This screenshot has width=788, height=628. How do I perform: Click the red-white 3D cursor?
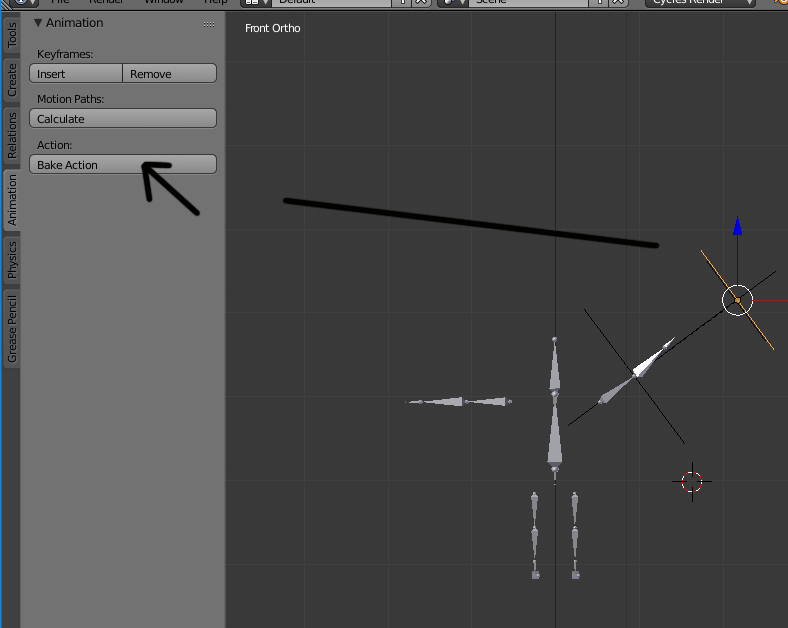click(x=692, y=482)
